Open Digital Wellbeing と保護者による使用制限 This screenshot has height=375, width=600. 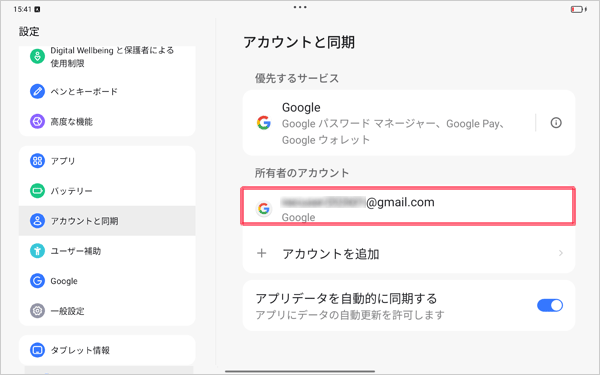click(x=107, y=57)
